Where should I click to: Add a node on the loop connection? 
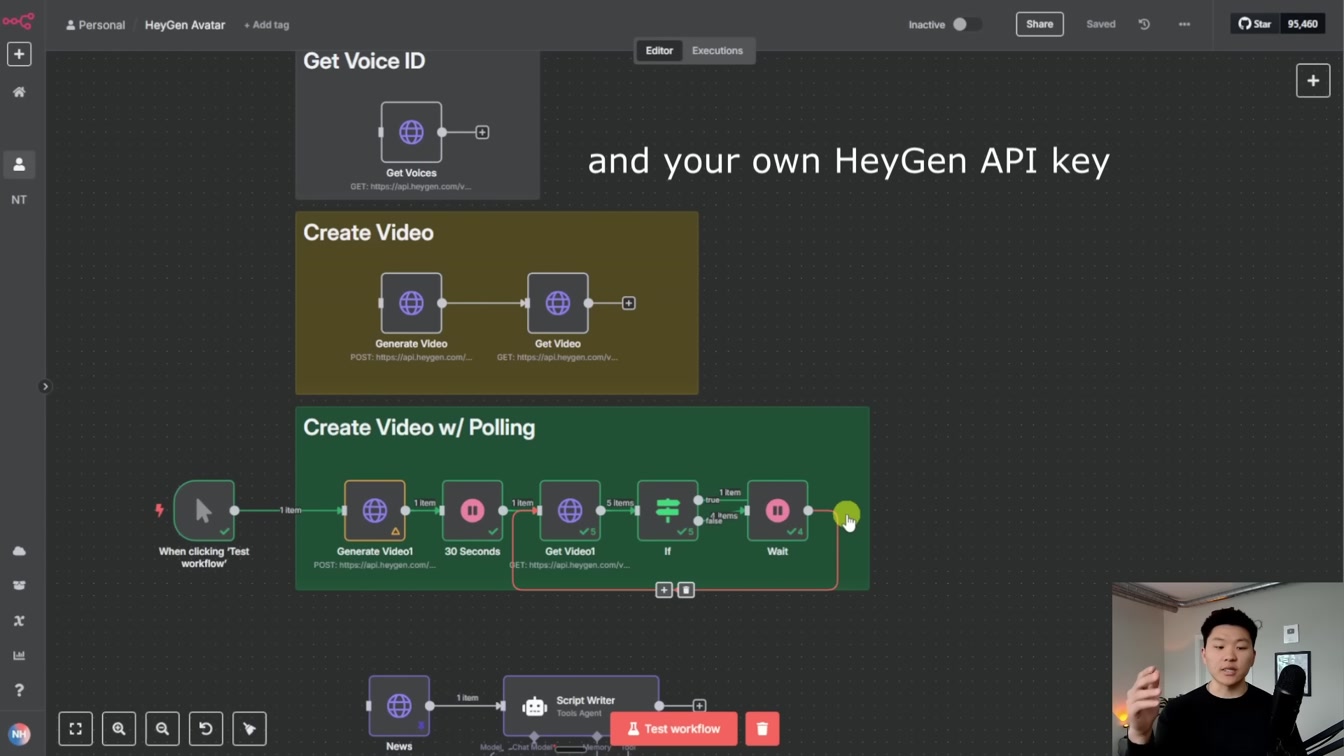click(664, 590)
